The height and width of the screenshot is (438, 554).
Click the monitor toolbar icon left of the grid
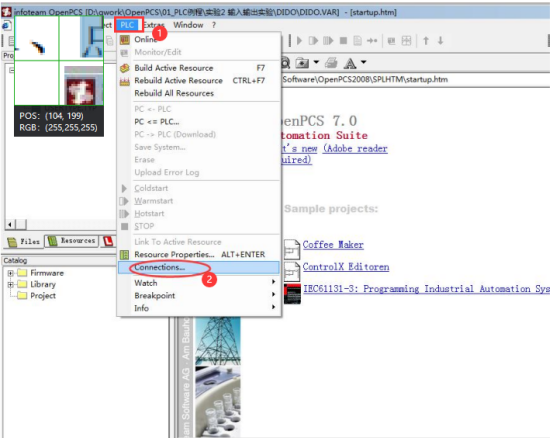click(391, 41)
